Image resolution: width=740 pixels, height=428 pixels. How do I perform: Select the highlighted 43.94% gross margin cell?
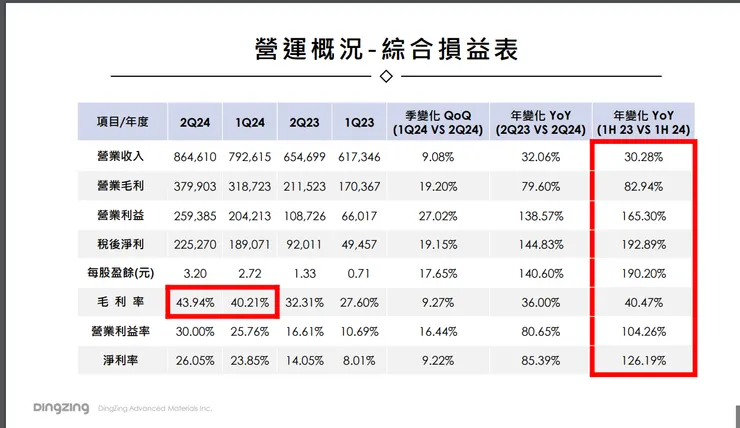(195, 302)
